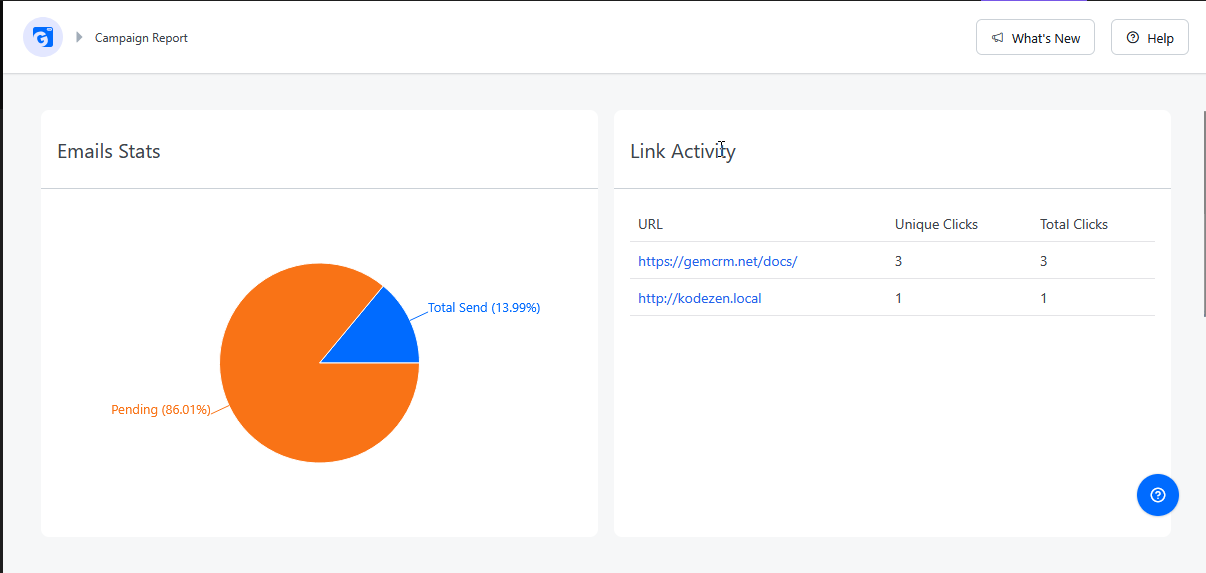Click unique clicks value 1 for kodezen.local

coord(899,298)
